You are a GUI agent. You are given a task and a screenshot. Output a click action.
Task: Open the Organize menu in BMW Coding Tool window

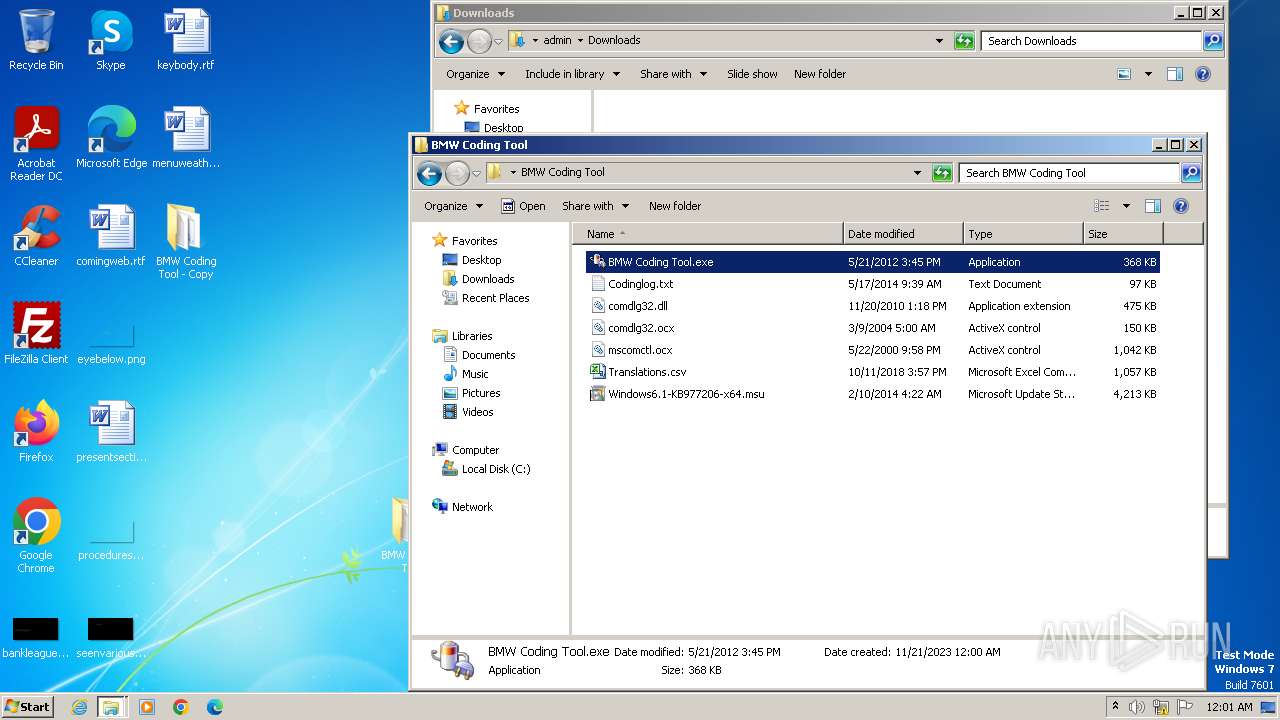pyautogui.click(x=453, y=206)
